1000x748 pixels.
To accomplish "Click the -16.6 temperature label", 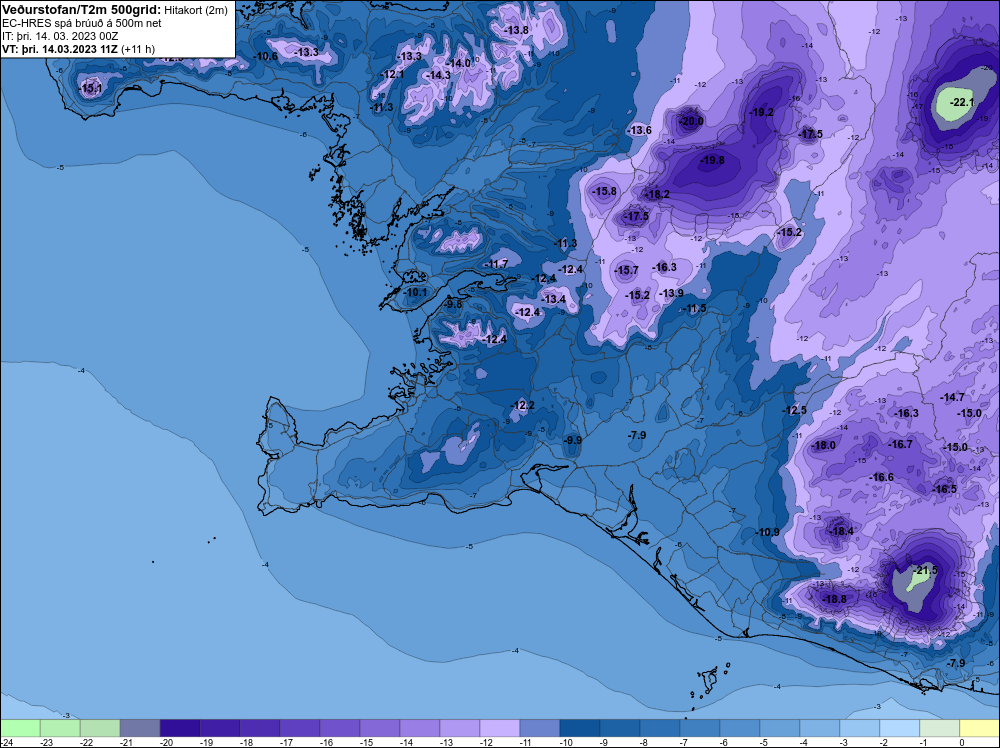I will coord(881,477).
